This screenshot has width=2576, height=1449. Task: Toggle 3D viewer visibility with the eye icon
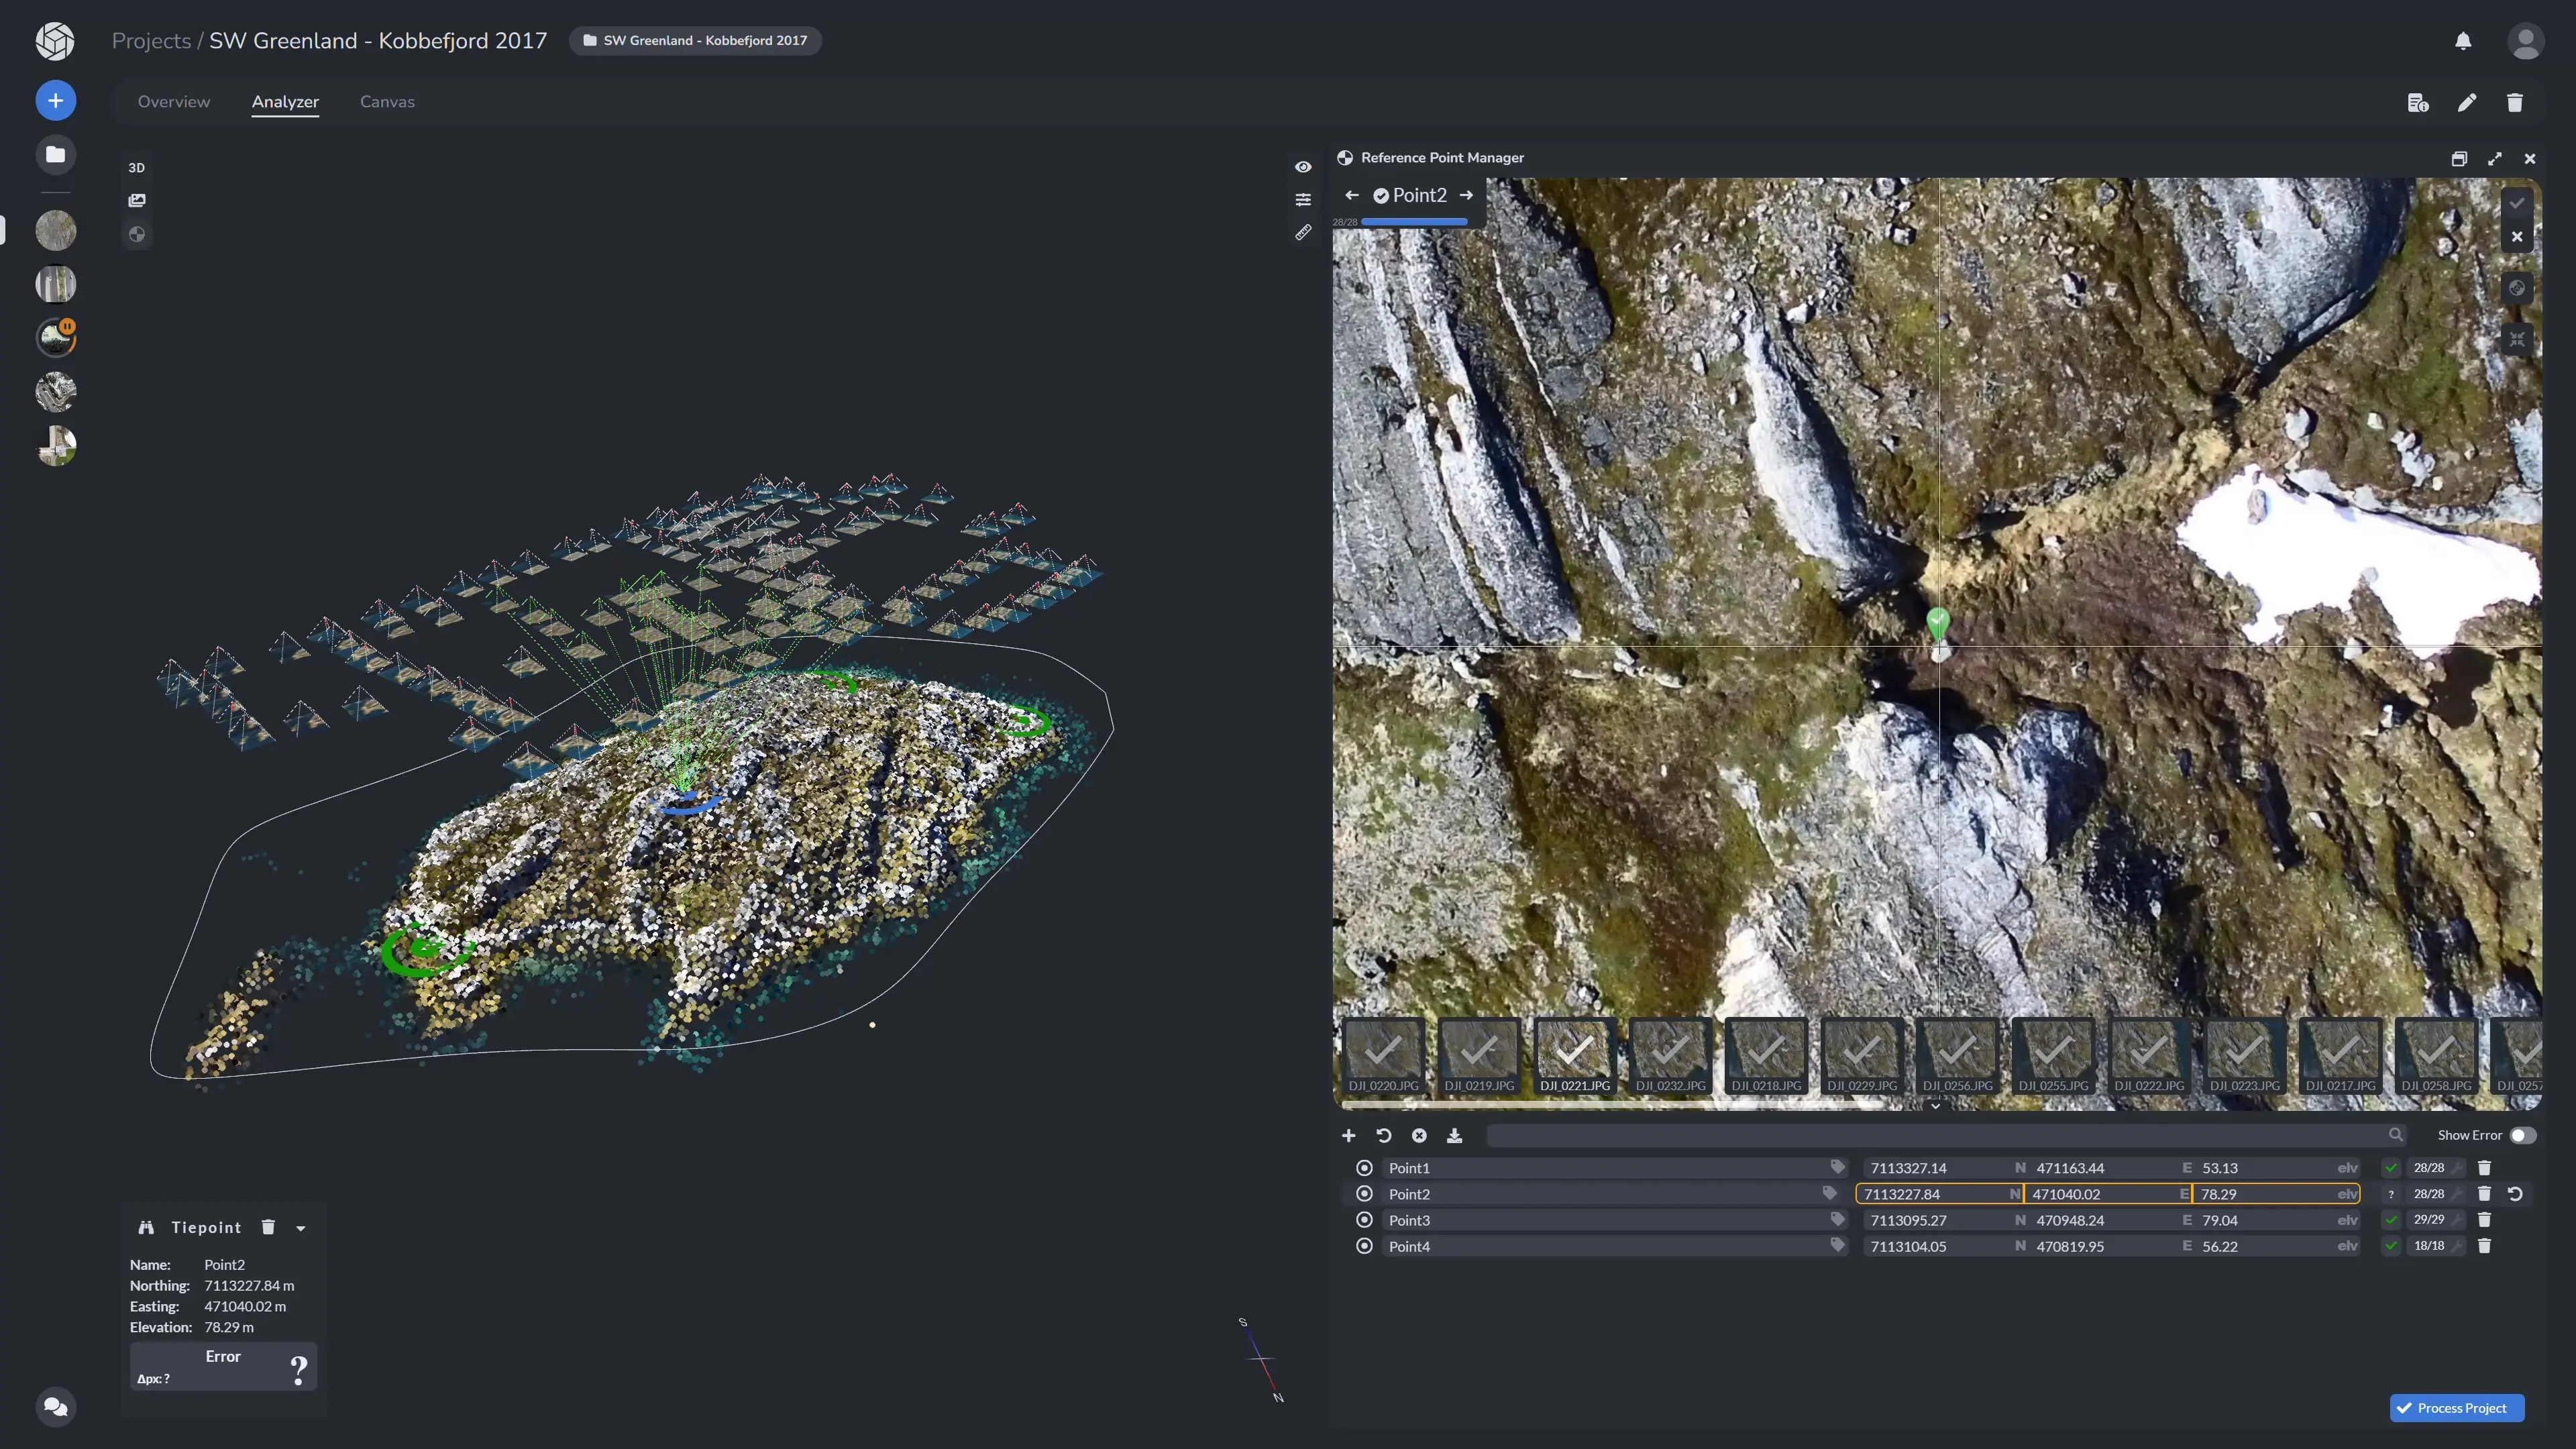(1303, 167)
